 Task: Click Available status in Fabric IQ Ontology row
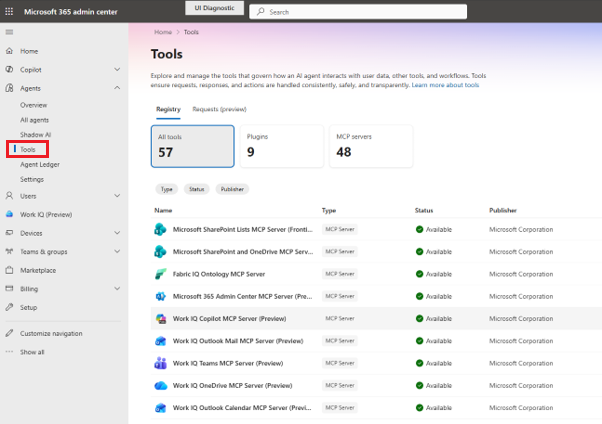coord(434,274)
